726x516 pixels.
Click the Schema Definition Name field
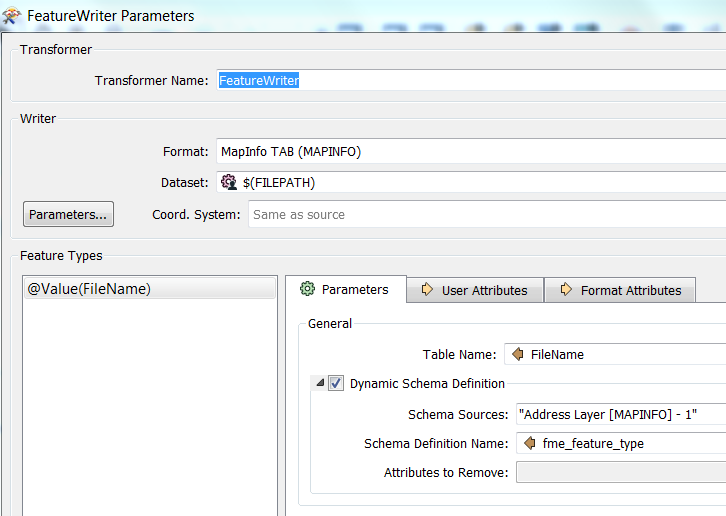(x=621, y=443)
